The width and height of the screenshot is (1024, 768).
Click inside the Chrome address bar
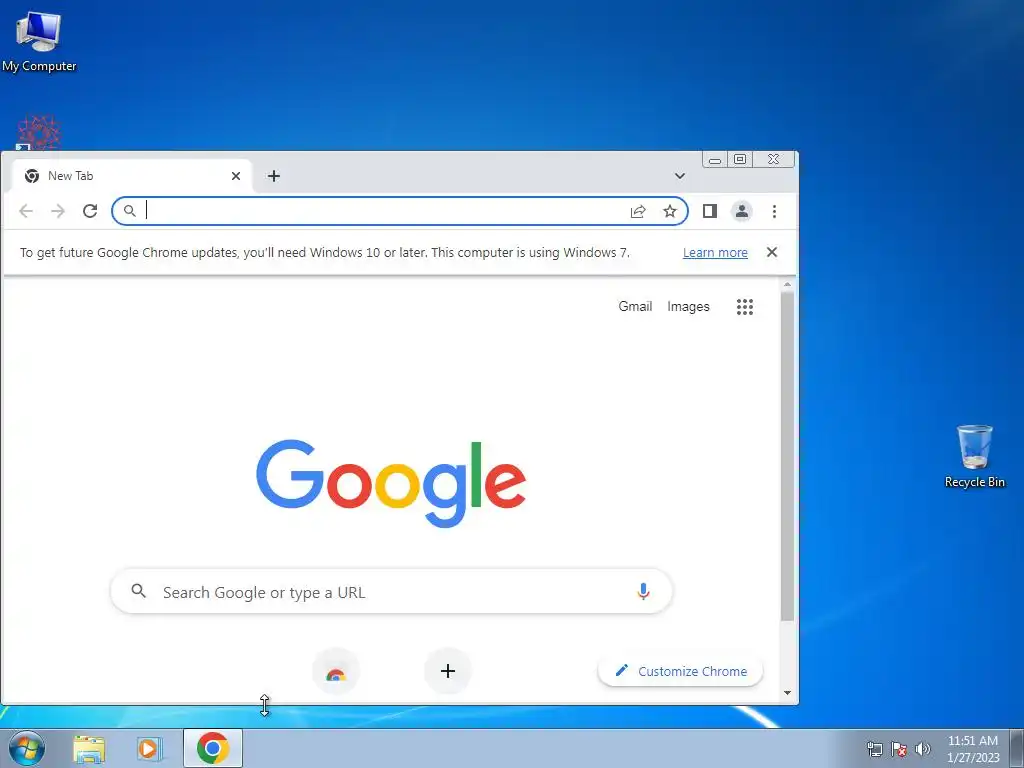400,211
